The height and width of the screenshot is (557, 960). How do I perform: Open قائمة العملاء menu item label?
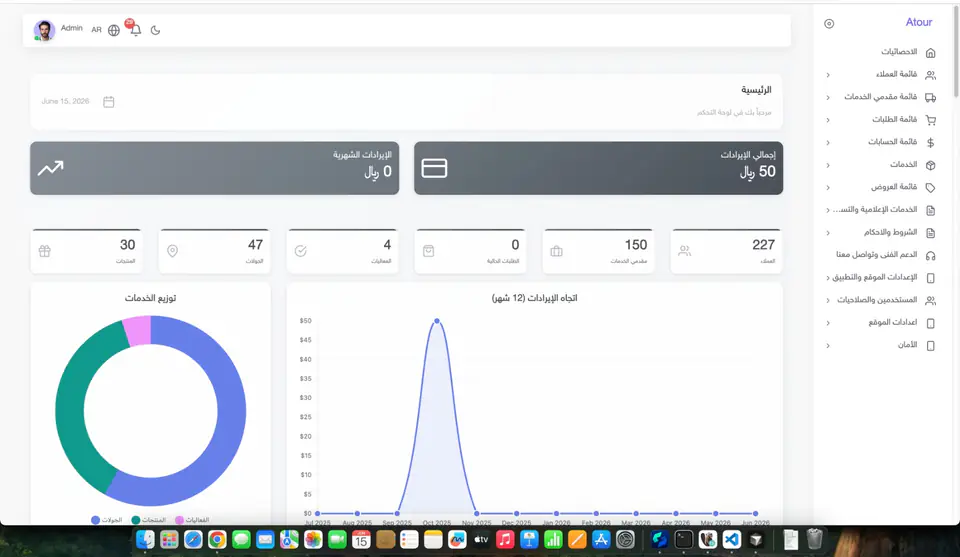click(x=896, y=75)
